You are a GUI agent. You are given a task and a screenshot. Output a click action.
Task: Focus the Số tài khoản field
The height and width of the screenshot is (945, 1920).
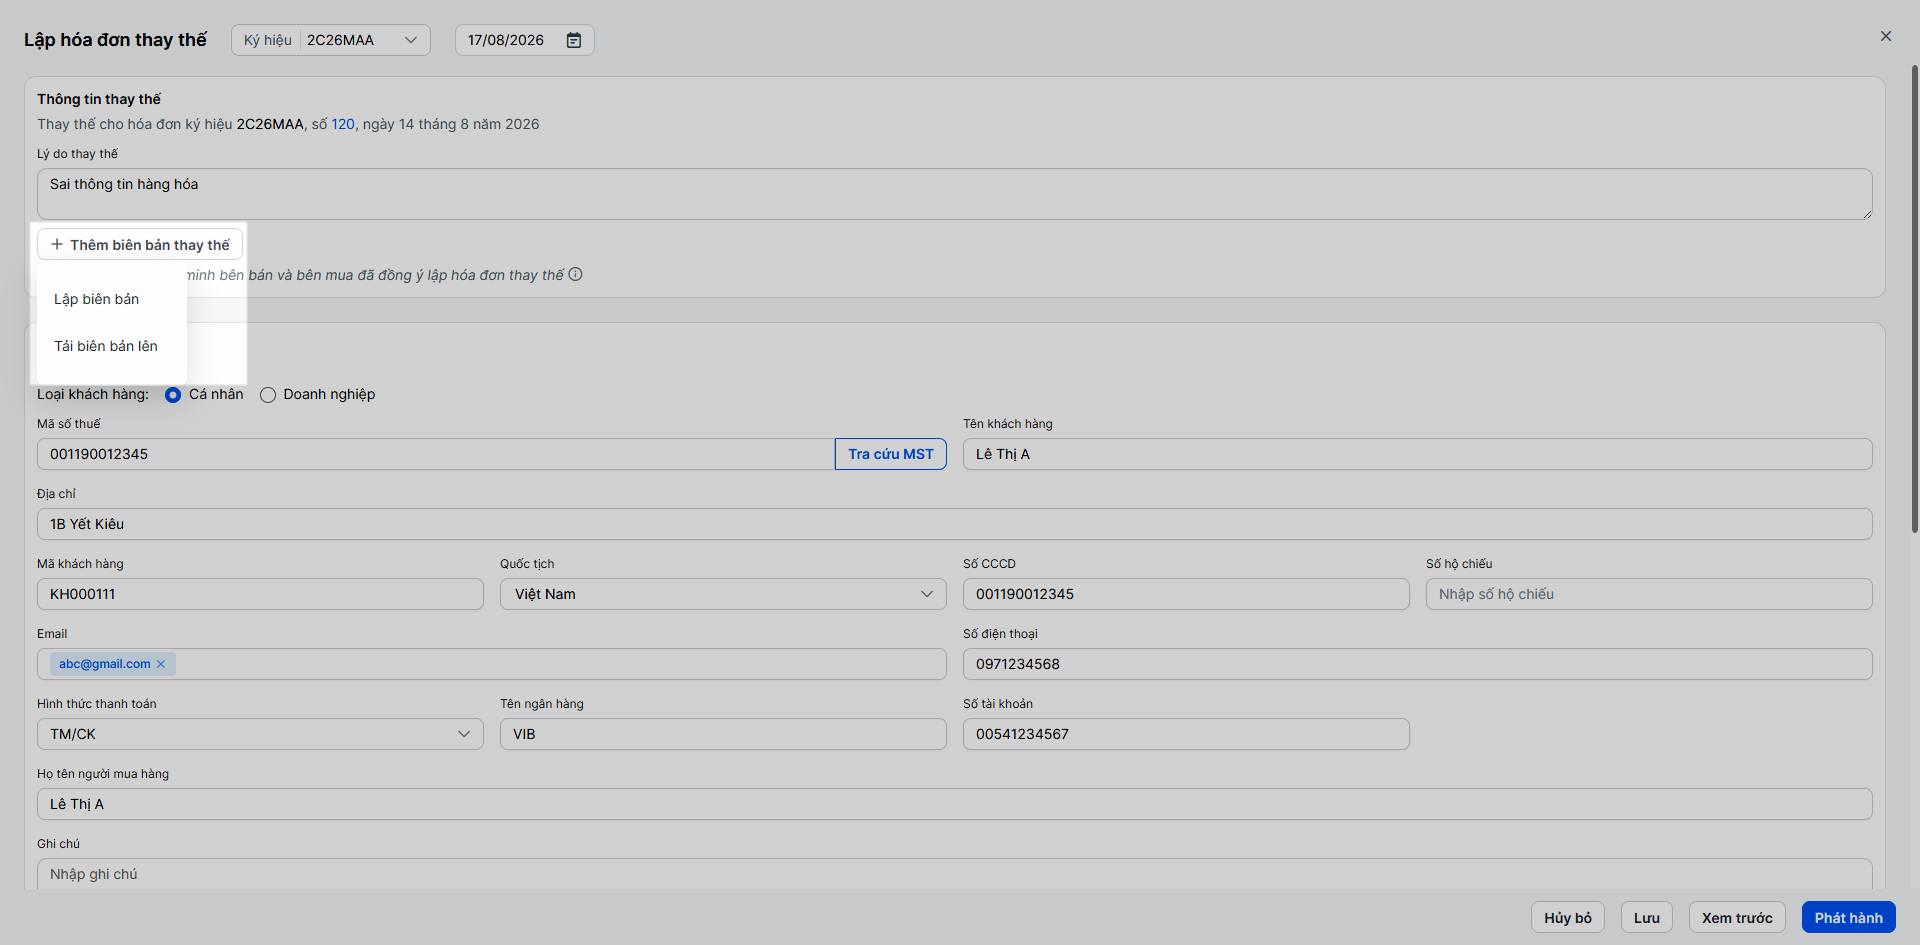click(x=1186, y=734)
